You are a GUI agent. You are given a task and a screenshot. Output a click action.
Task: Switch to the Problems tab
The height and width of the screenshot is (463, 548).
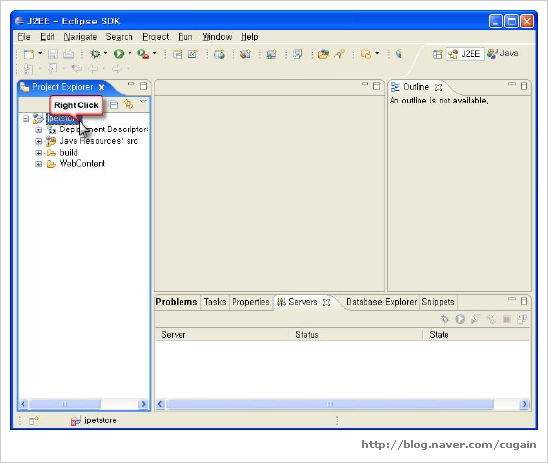[x=176, y=302]
